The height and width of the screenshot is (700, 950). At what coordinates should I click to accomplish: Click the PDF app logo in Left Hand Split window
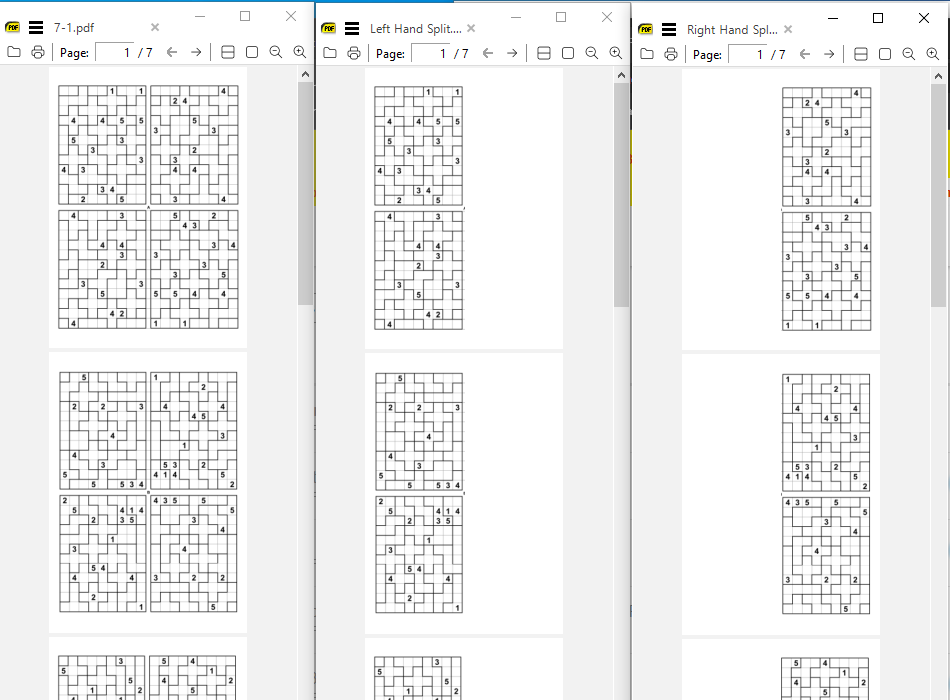(329, 28)
